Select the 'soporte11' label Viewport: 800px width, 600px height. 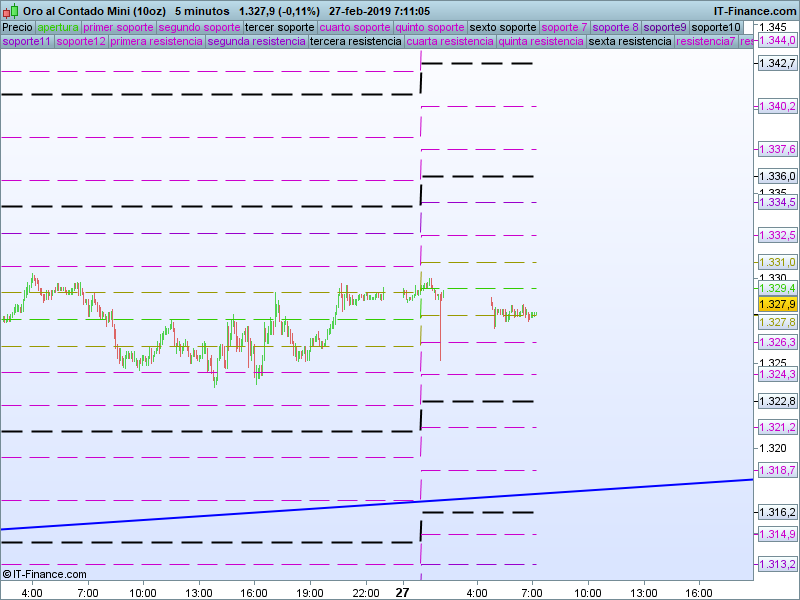point(27,42)
